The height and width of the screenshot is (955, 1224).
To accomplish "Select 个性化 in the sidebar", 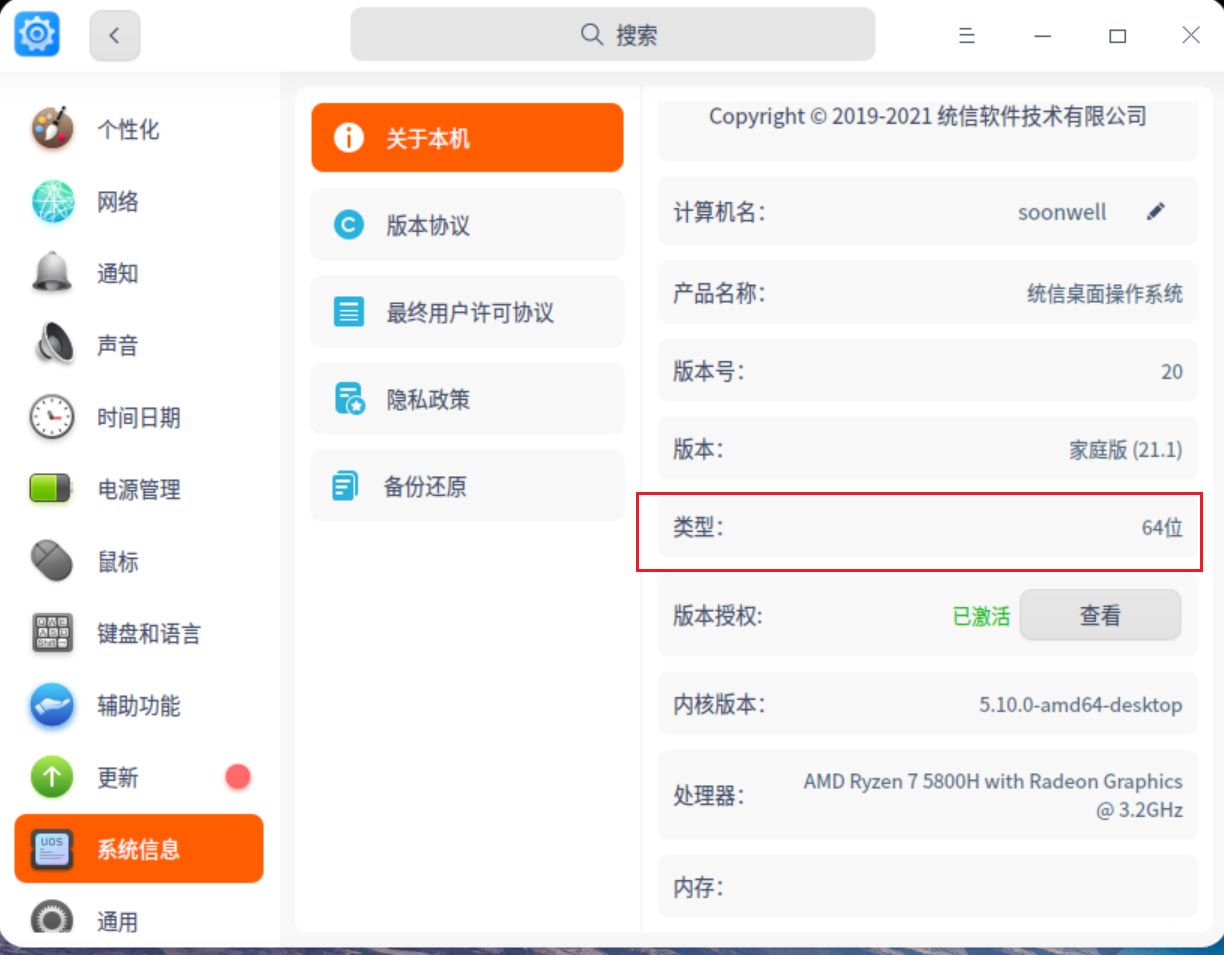I will point(139,129).
